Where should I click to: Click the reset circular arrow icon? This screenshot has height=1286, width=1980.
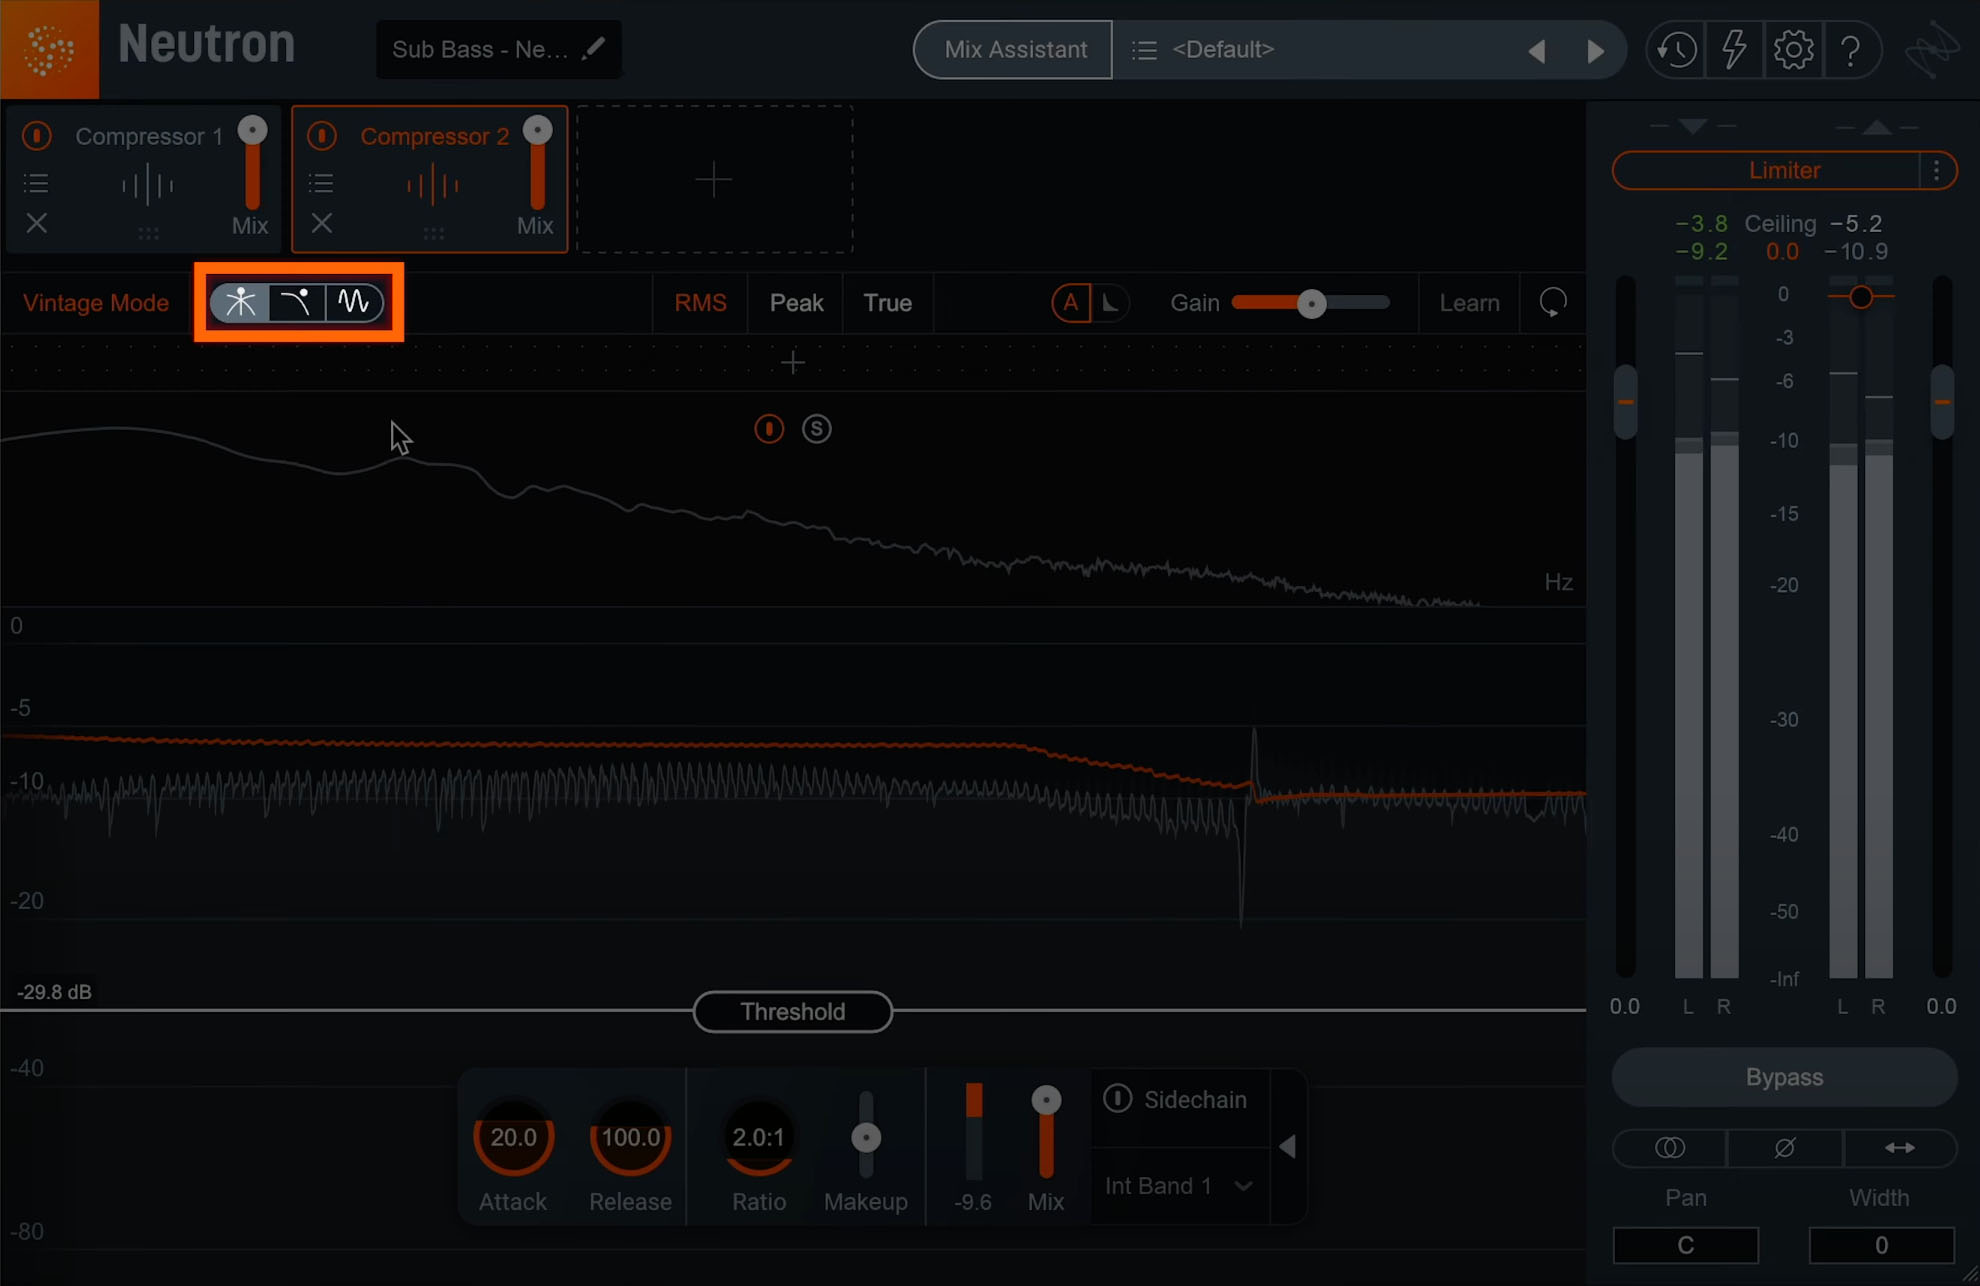pos(1553,302)
